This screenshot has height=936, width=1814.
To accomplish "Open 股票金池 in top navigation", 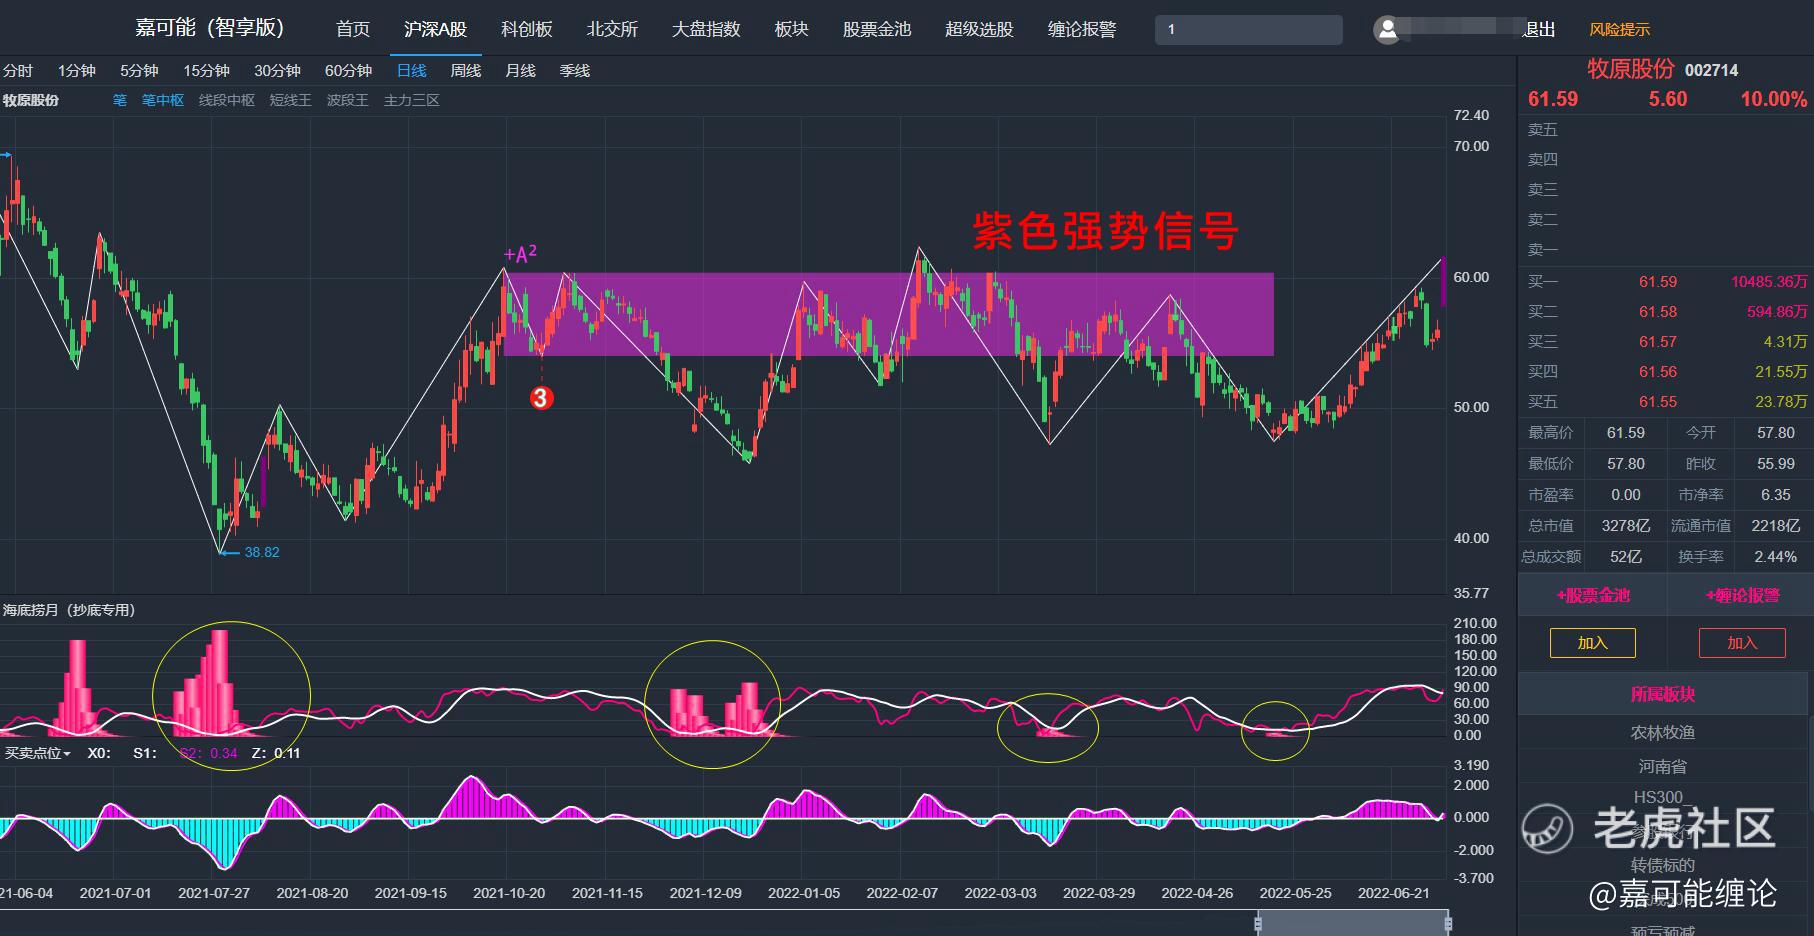I will [x=877, y=30].
